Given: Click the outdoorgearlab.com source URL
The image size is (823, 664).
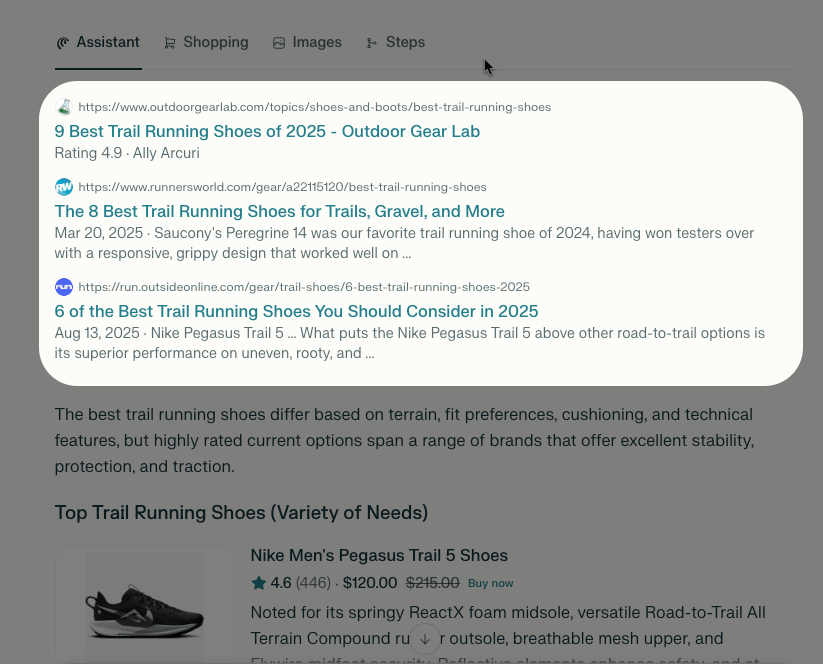Looking at the screenshot, I should (314, 107).
